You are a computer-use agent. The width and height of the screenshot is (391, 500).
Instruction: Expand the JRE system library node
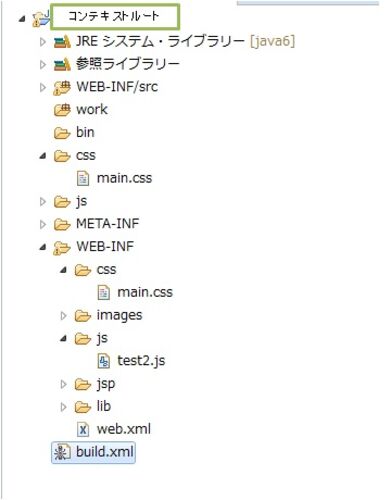[43, 42]
